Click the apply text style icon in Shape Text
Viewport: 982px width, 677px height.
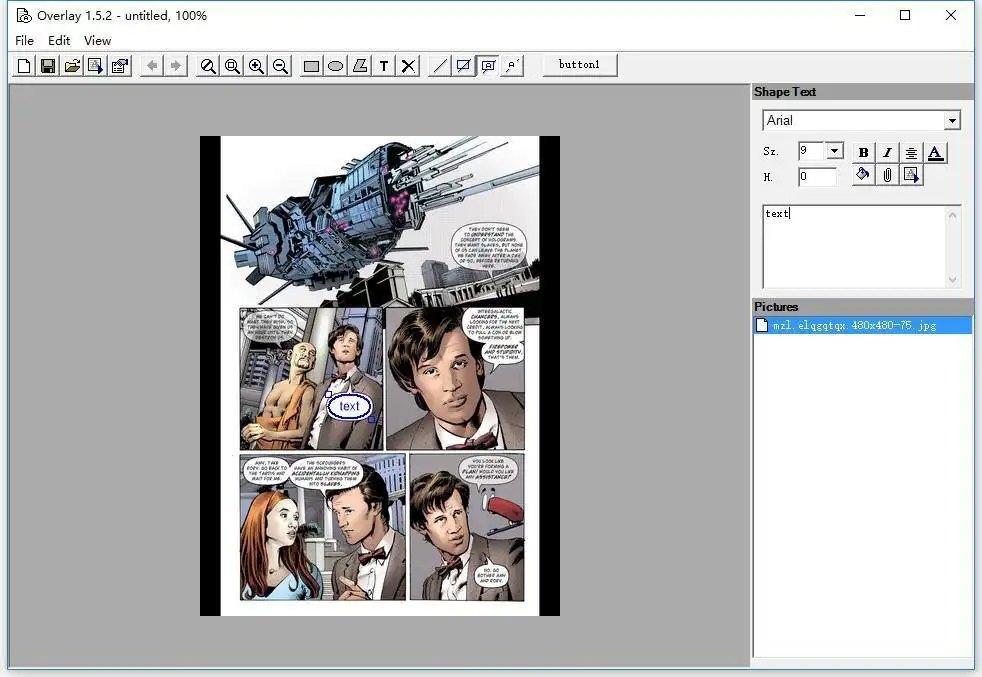[x=911, y=175]
